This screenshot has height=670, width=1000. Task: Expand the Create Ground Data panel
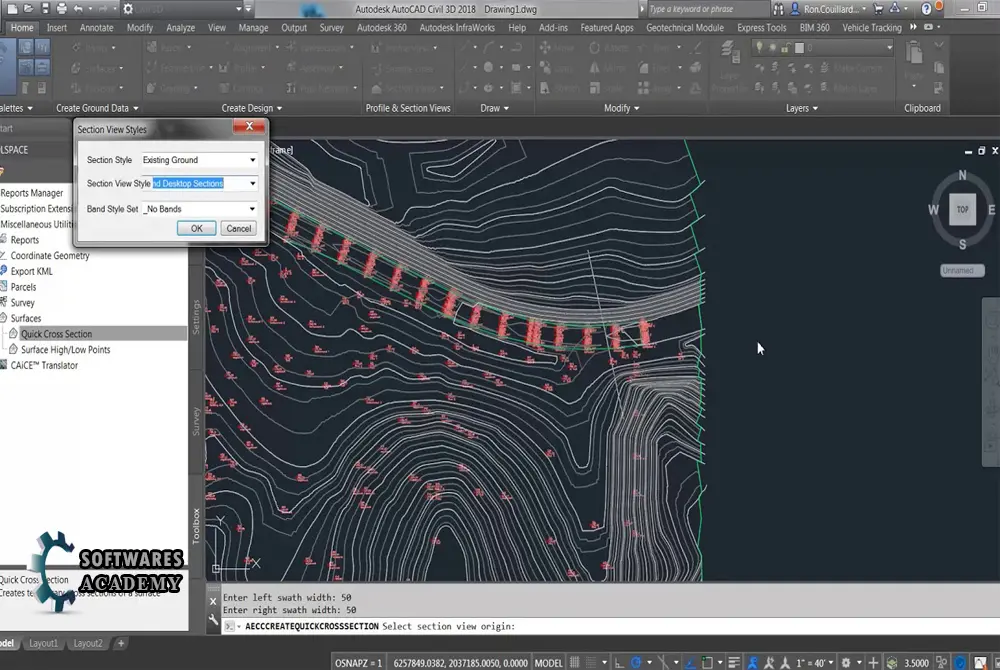click(x=97, y=108)
